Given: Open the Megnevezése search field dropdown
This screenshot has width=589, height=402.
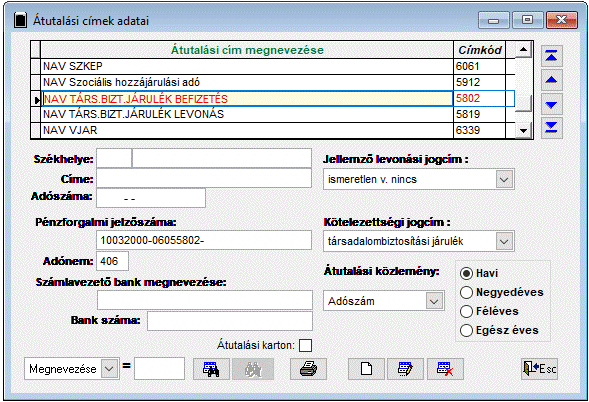Looking at the screenshot, I should (109, 369).
